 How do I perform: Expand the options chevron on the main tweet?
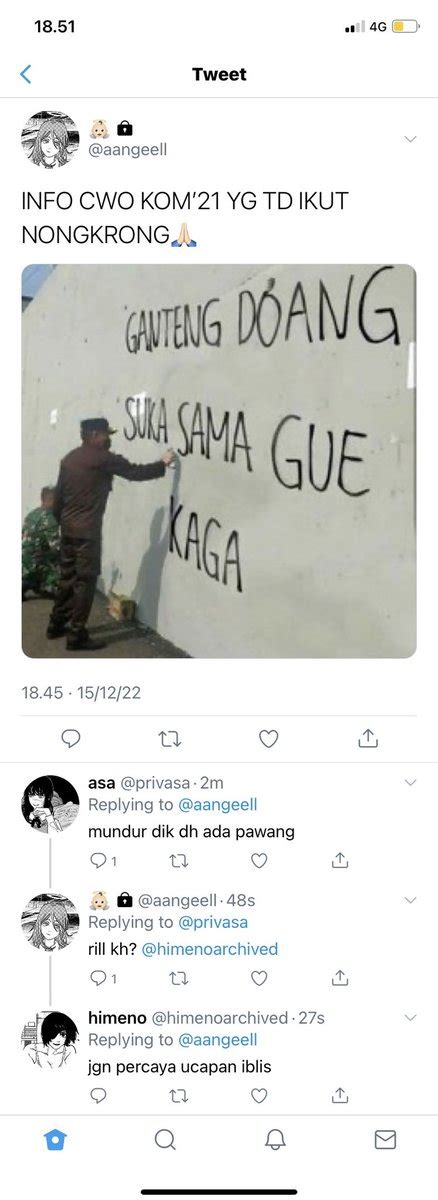click(410, 139)
